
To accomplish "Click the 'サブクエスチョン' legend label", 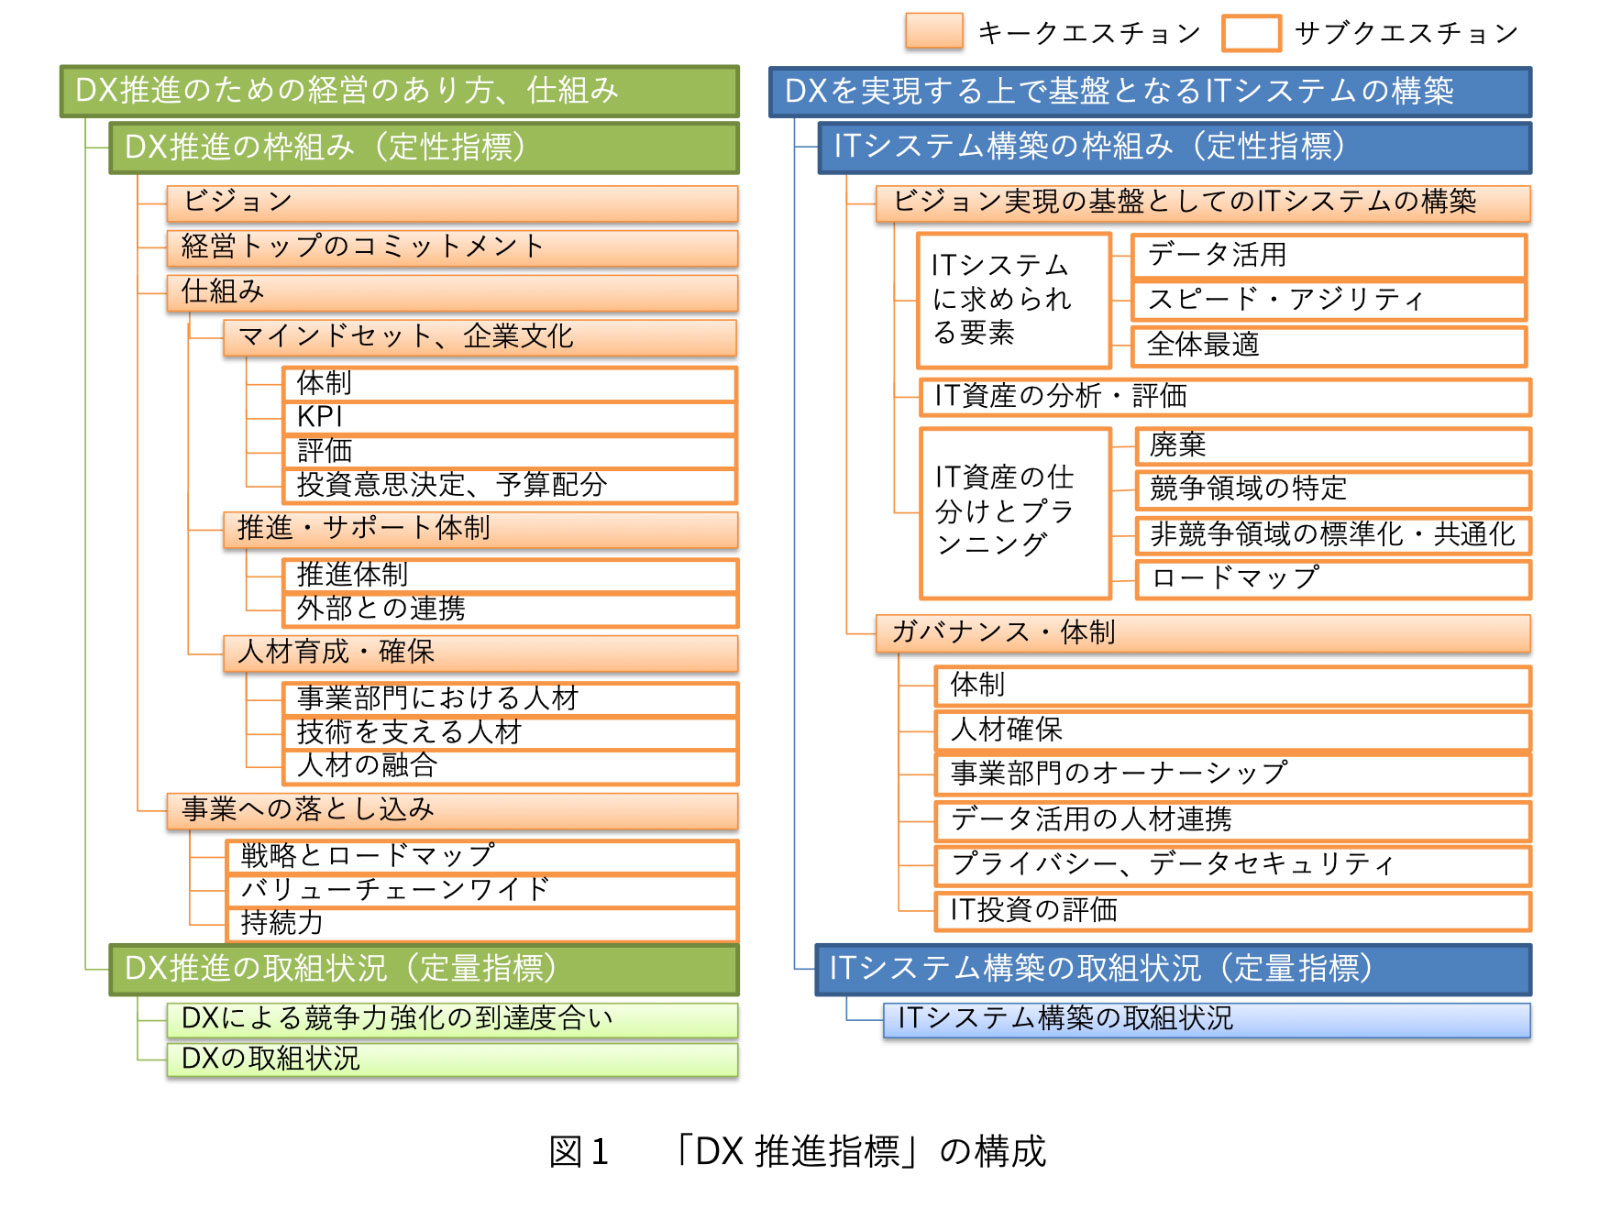I will point(1407,33).
